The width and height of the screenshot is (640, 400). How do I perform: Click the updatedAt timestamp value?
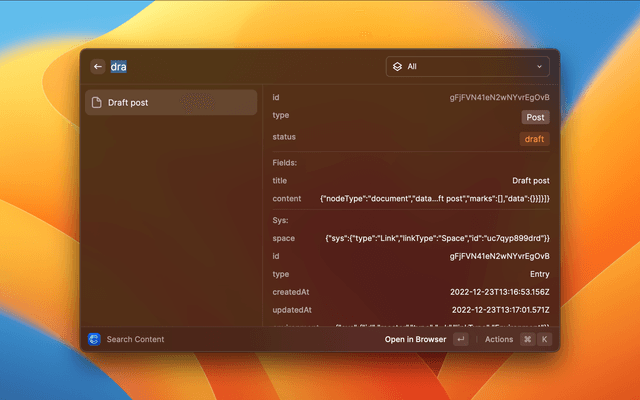pyautogui.click(x=500, y=311)
